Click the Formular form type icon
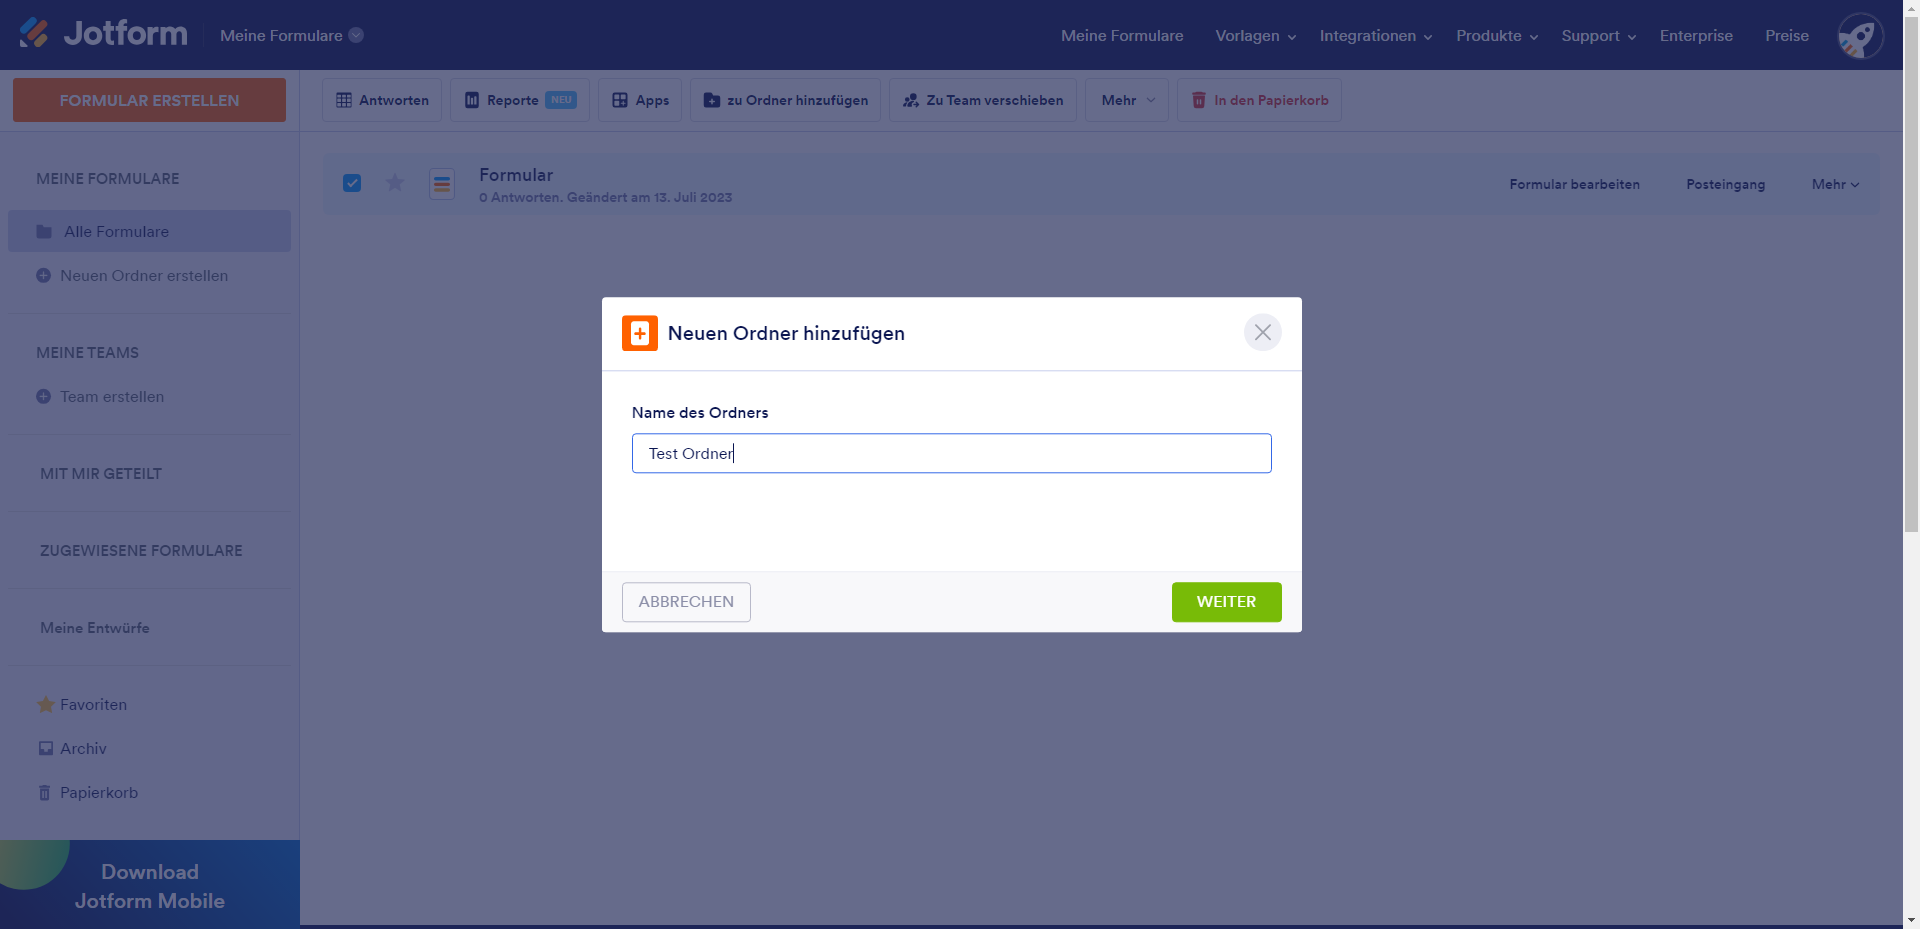The height and width of the screenshot is (929, 1920). [442, 184]
